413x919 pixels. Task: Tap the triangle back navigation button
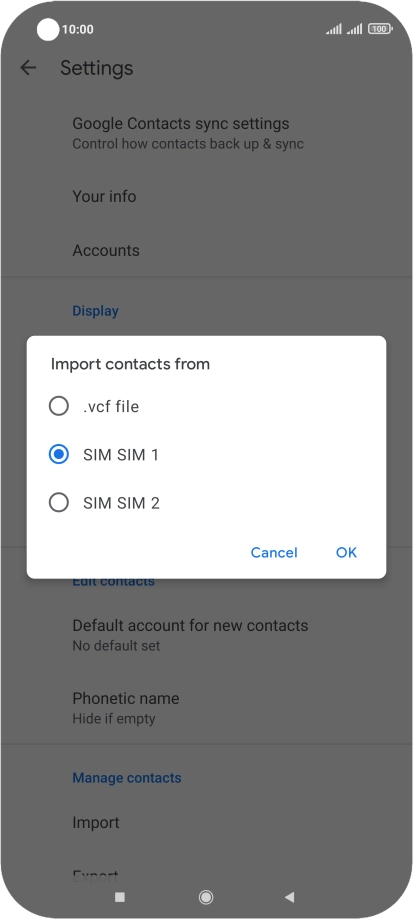[289, 897]
